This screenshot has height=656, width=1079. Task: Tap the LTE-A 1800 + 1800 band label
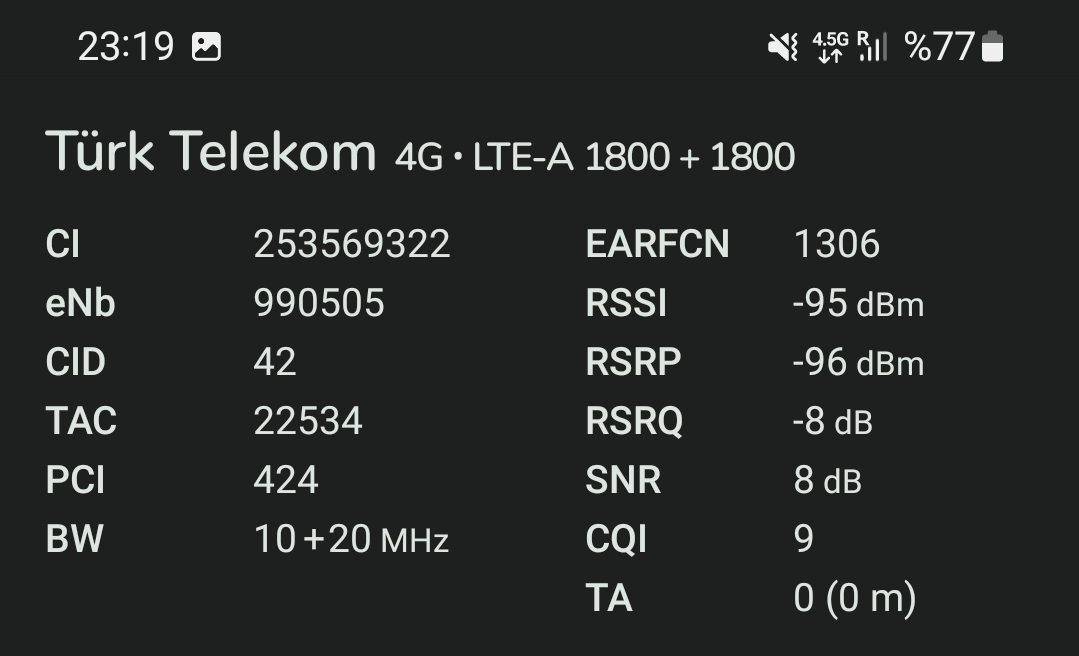pos(634,157)
